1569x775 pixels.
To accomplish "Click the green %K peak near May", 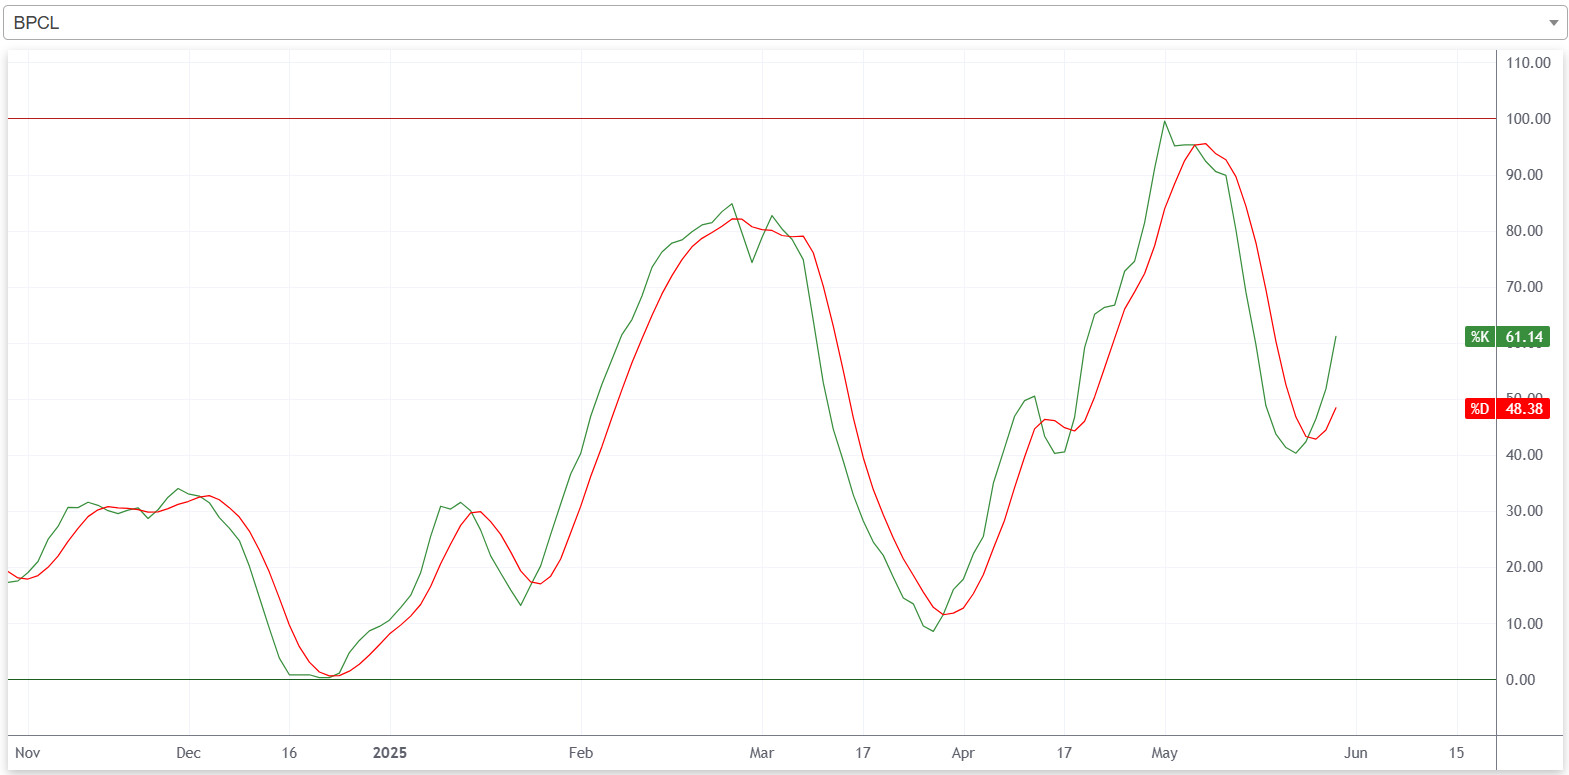I will (1164, 122).
